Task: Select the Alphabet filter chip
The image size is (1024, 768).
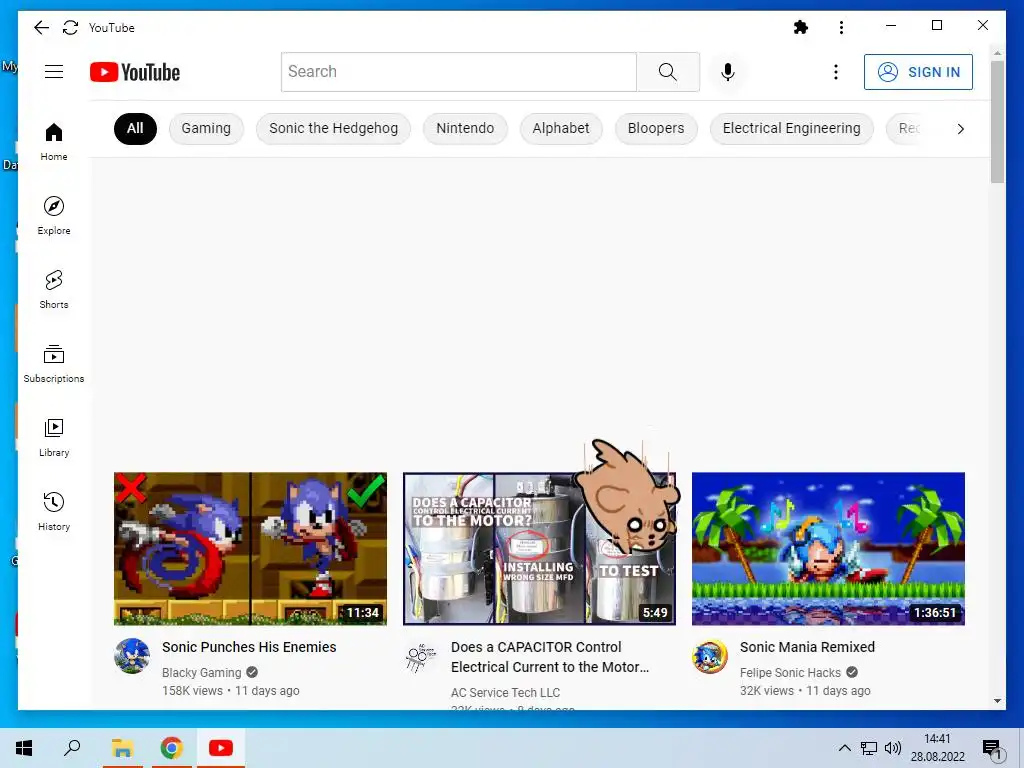Action: [561, 129]
